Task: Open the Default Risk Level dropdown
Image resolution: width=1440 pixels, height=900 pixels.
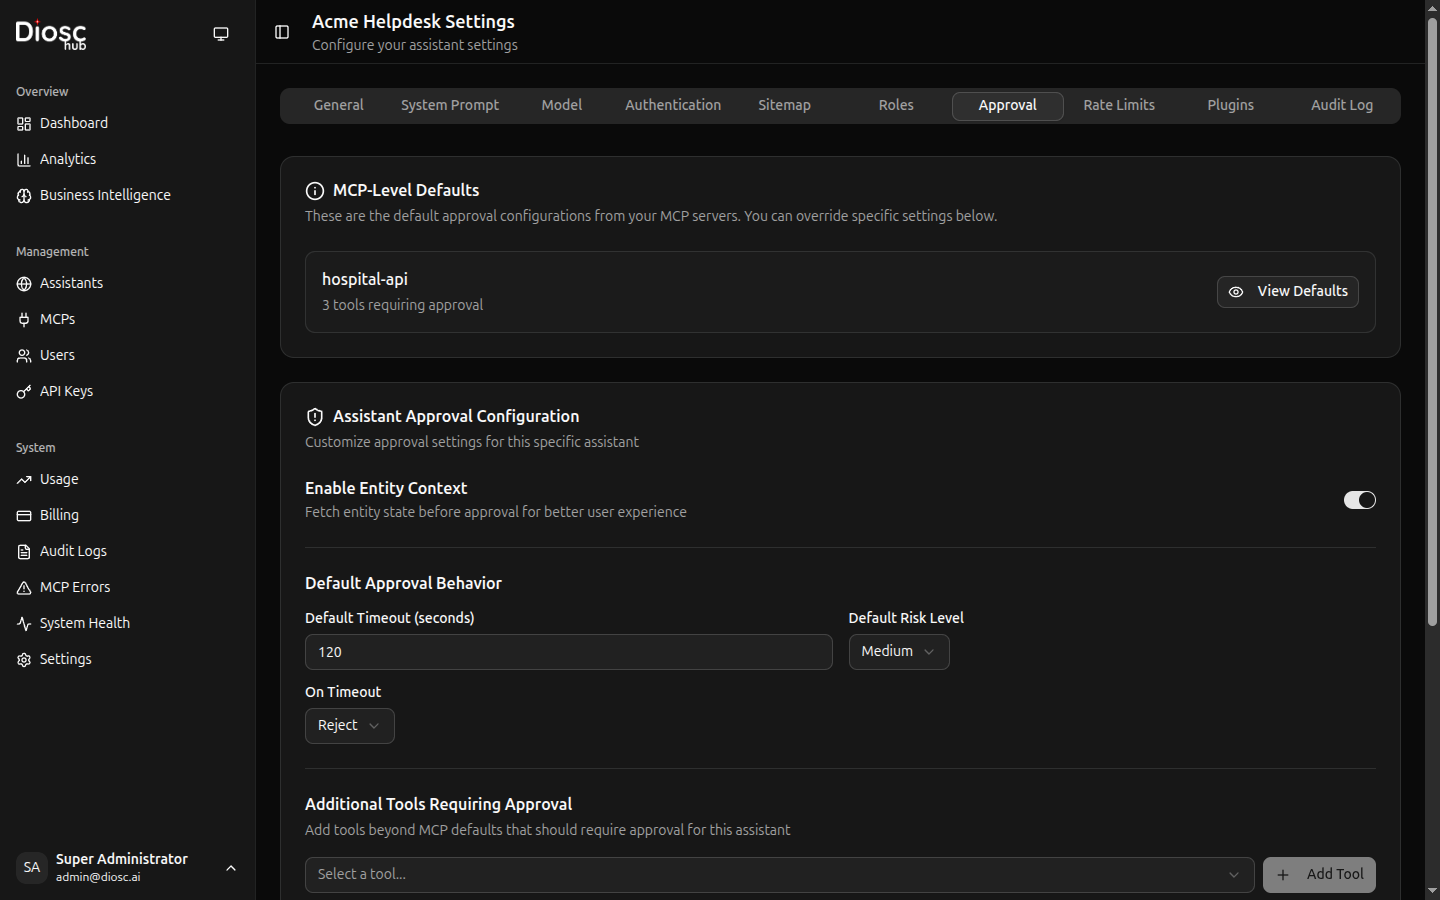Action: click(x=898, y=652)
